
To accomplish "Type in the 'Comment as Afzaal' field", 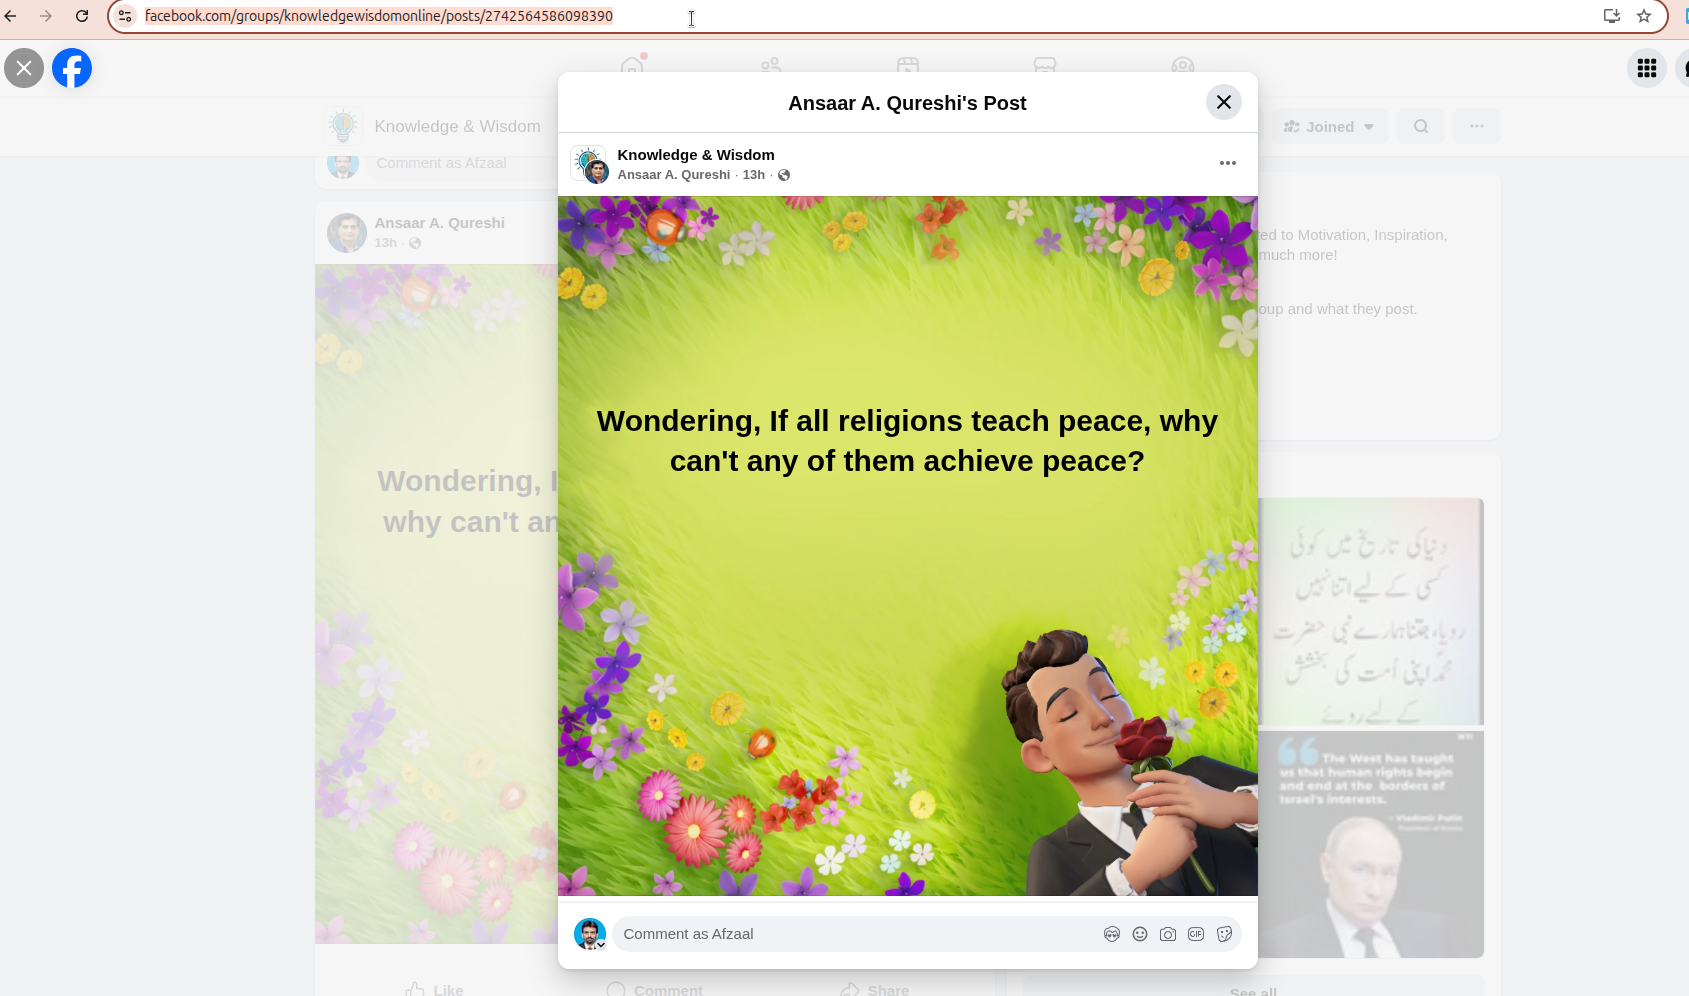I will click(850, 934).
